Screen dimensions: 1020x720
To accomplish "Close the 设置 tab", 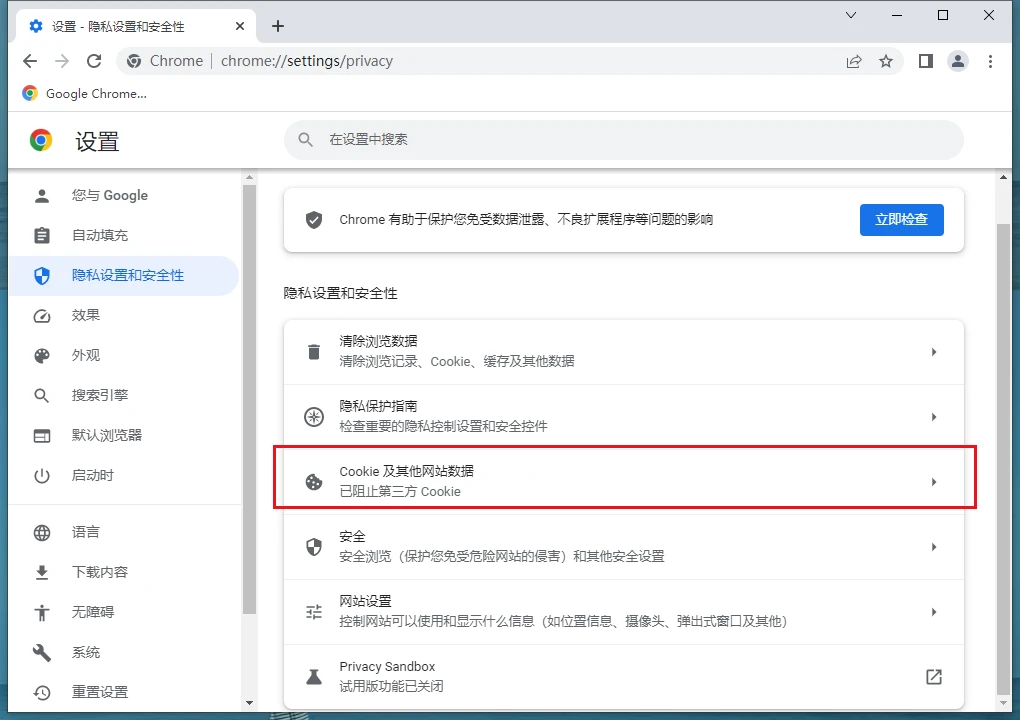I will click(240, 26).
